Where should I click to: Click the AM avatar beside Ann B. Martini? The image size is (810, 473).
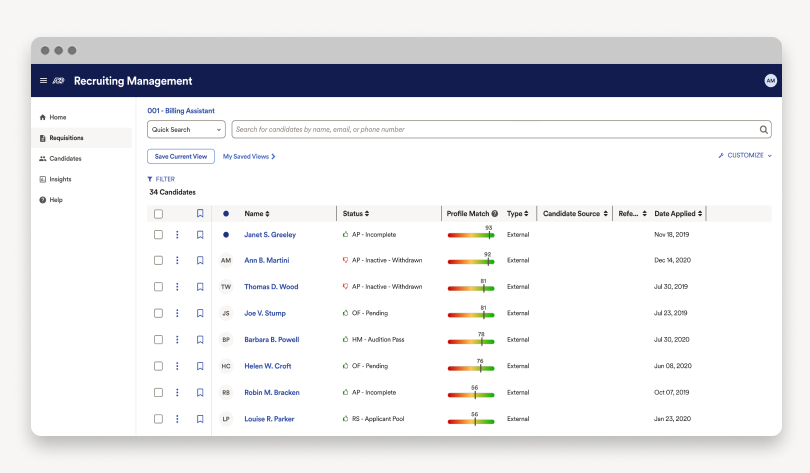pyautogui.click(x=226, y=260)
